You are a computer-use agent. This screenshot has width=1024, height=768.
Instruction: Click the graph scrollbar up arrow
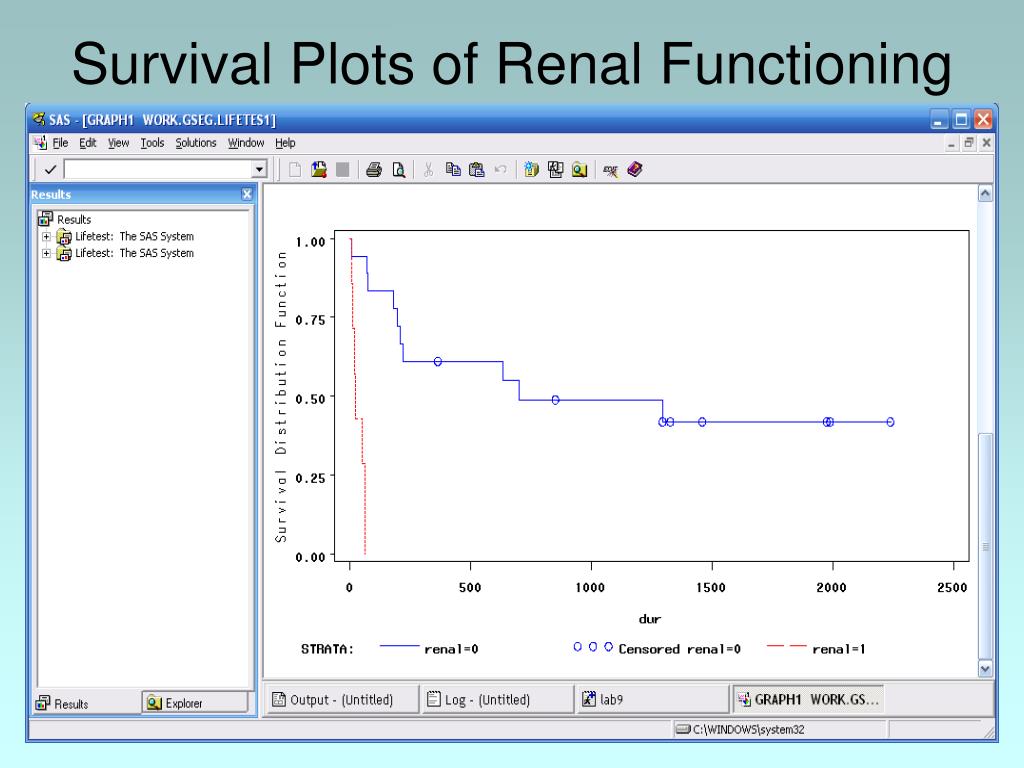click(x=985, y=193)
